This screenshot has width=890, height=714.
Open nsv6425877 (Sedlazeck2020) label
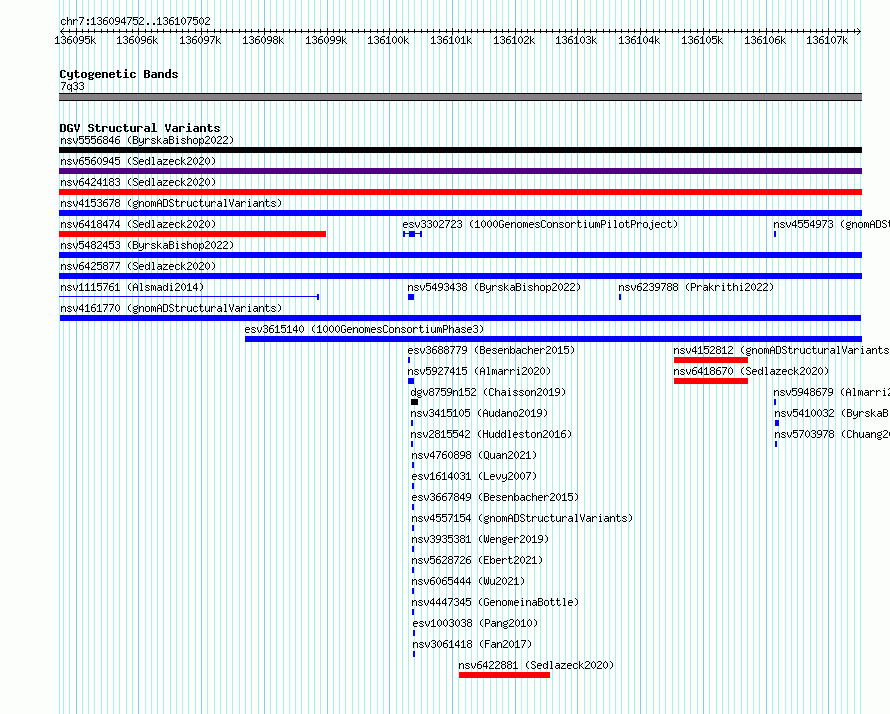[x=138, y=266]
